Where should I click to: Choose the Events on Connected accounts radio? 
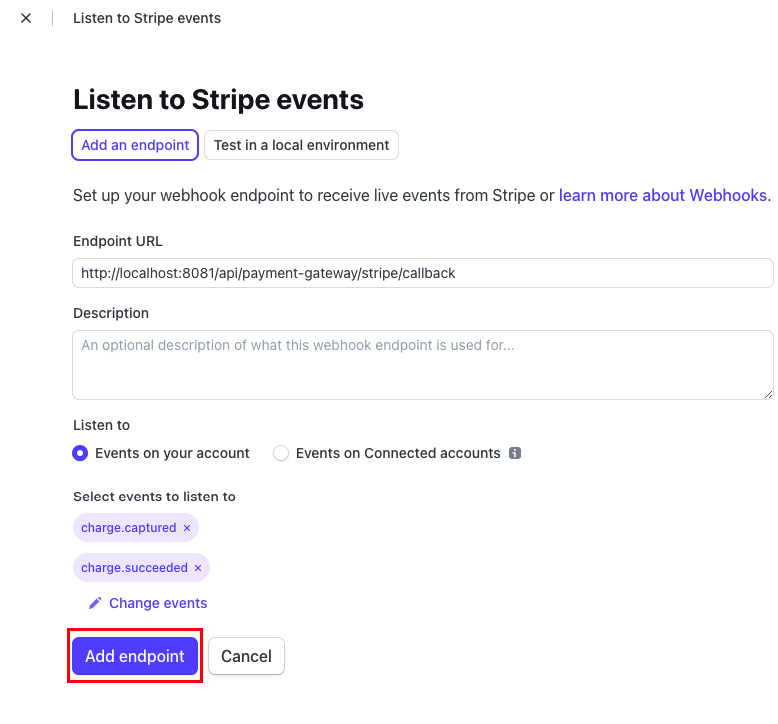pos(281,453)
